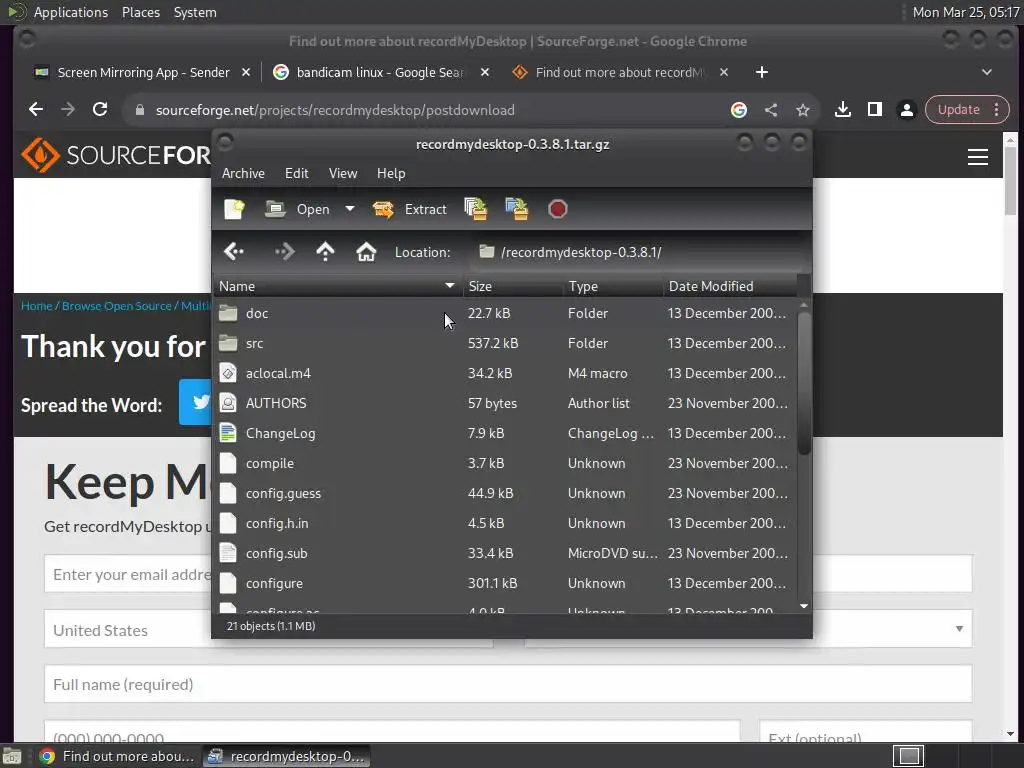This screenshot has height=768, width=1024.
Task: Toggle the Chrome side panel icon
Action: pyautogui.click(x=874, y=110)
